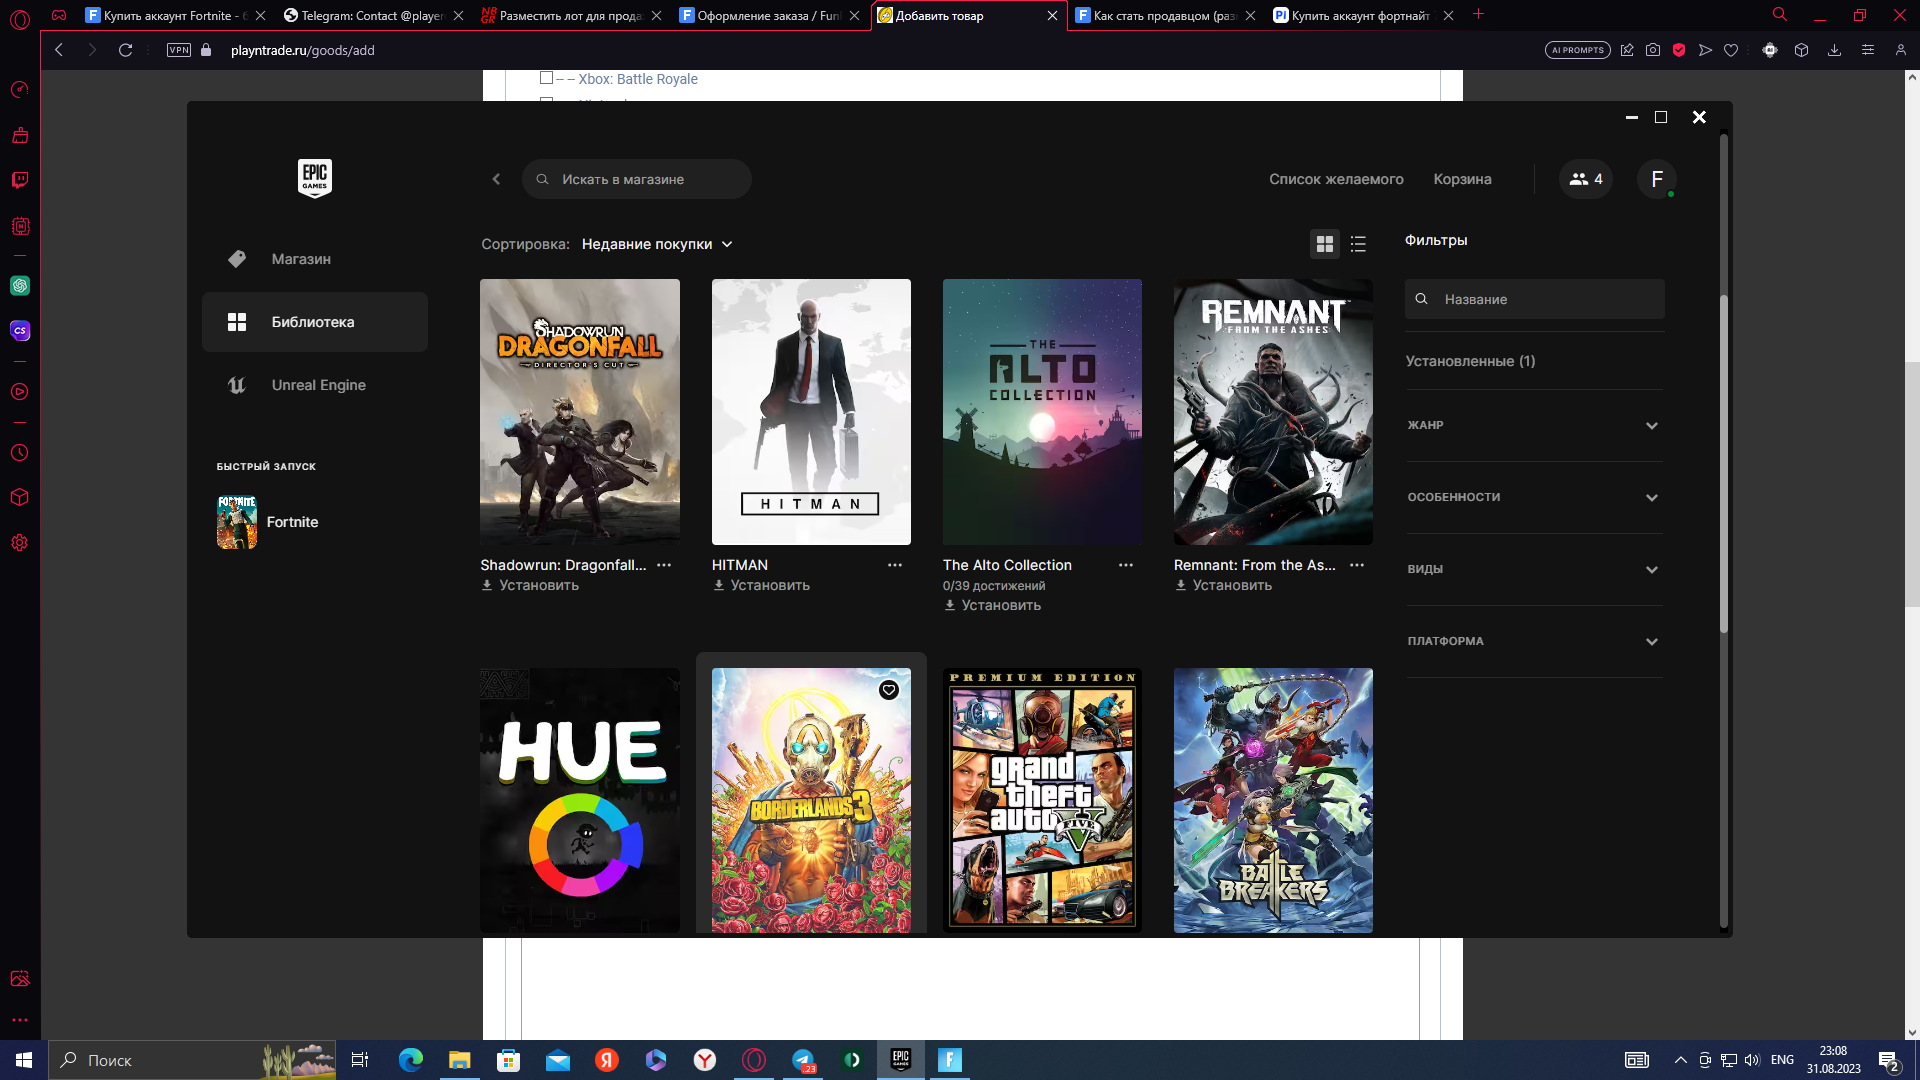Toggle favorite heart on Borderlands 3
1920x1080 pixels.
point(889,690)
